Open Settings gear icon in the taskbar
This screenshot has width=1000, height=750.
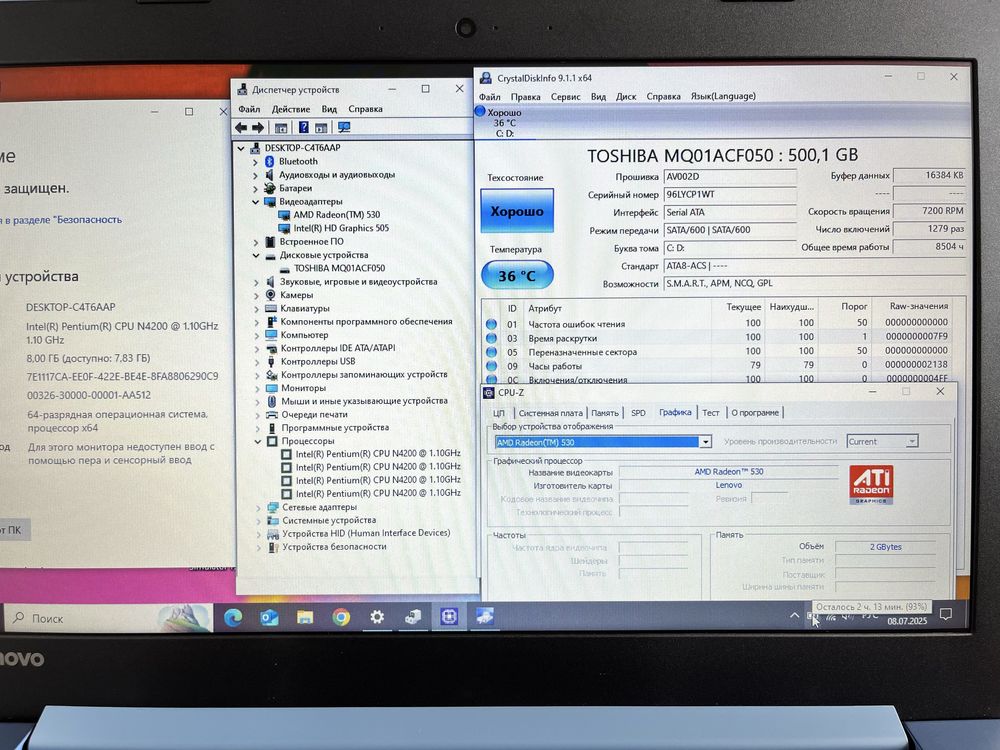[x=377, y=617]
